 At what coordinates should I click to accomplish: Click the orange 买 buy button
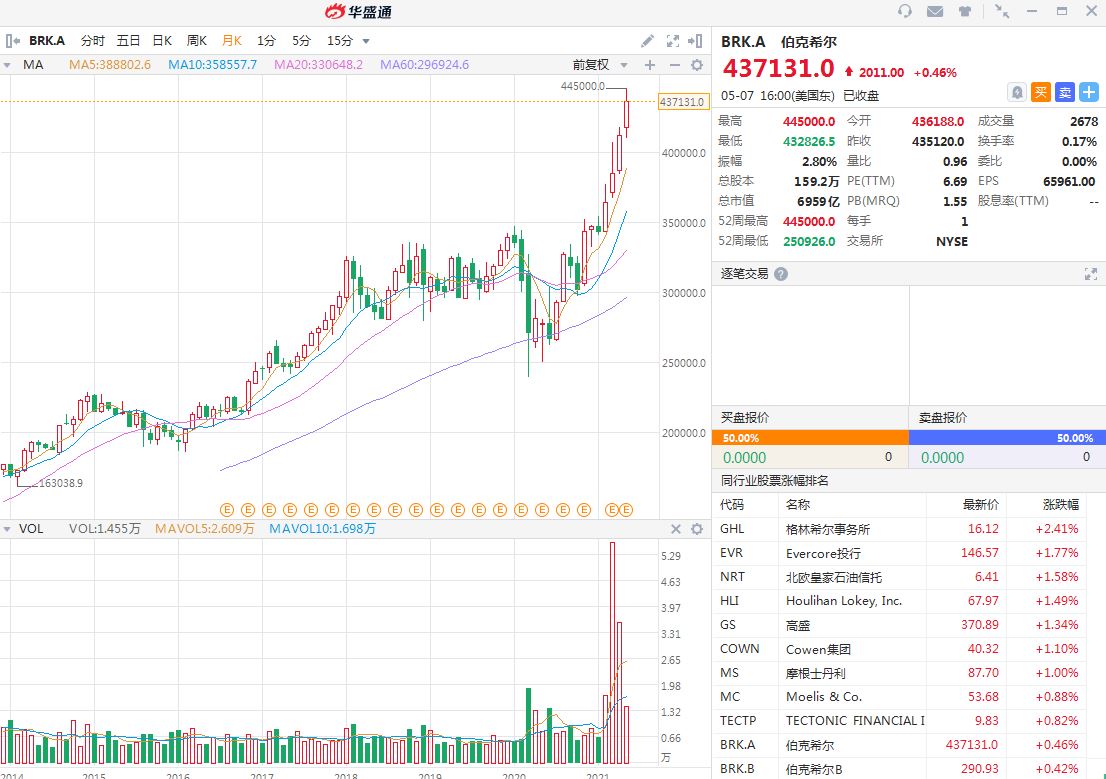(1041, 92)
